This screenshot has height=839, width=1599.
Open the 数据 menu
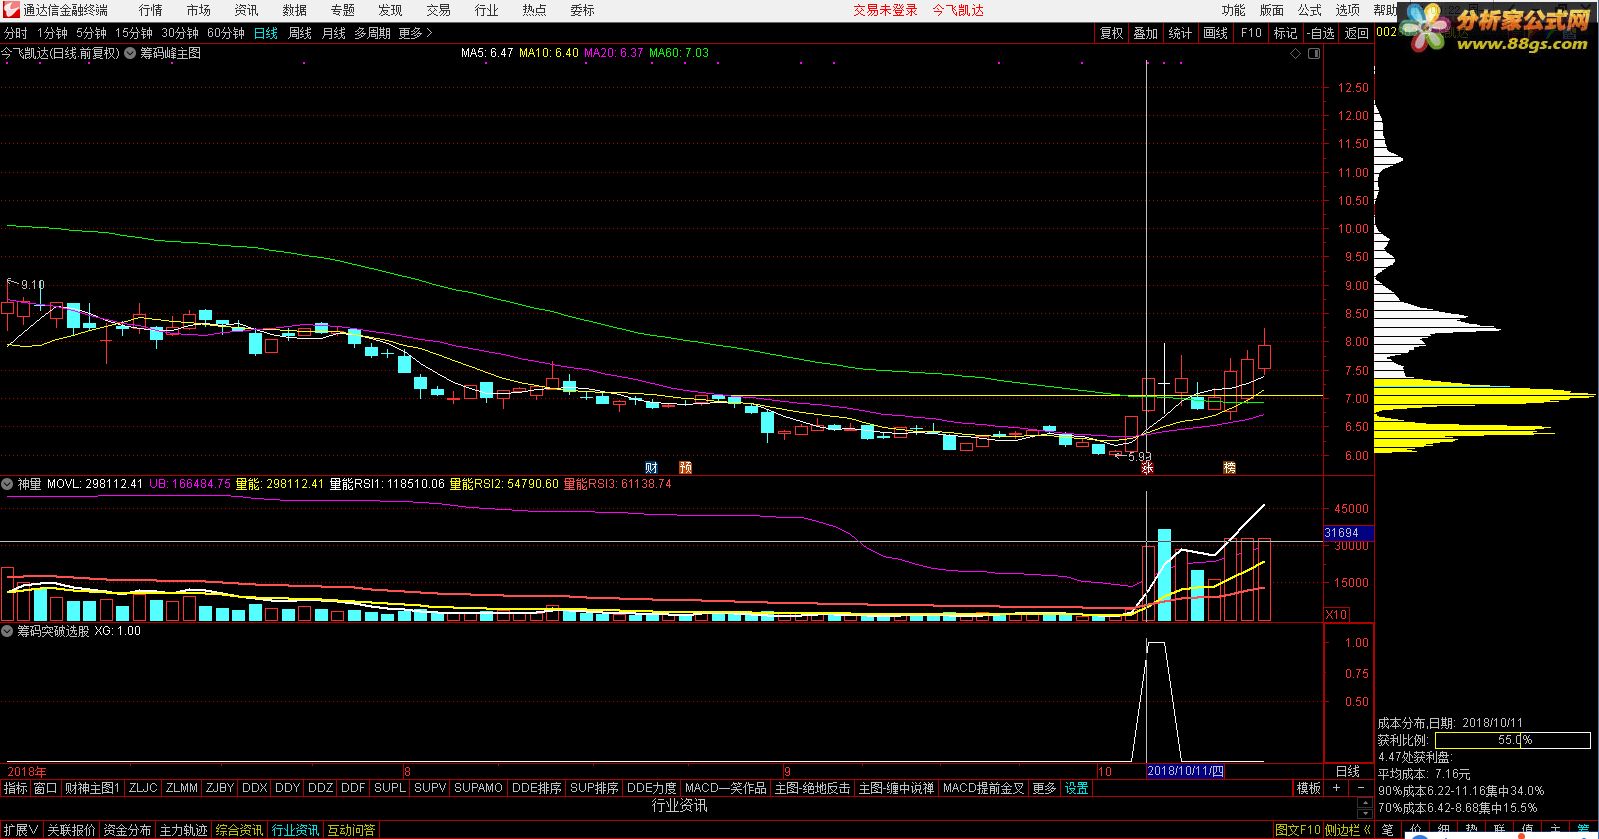click(x=295, y=10)
